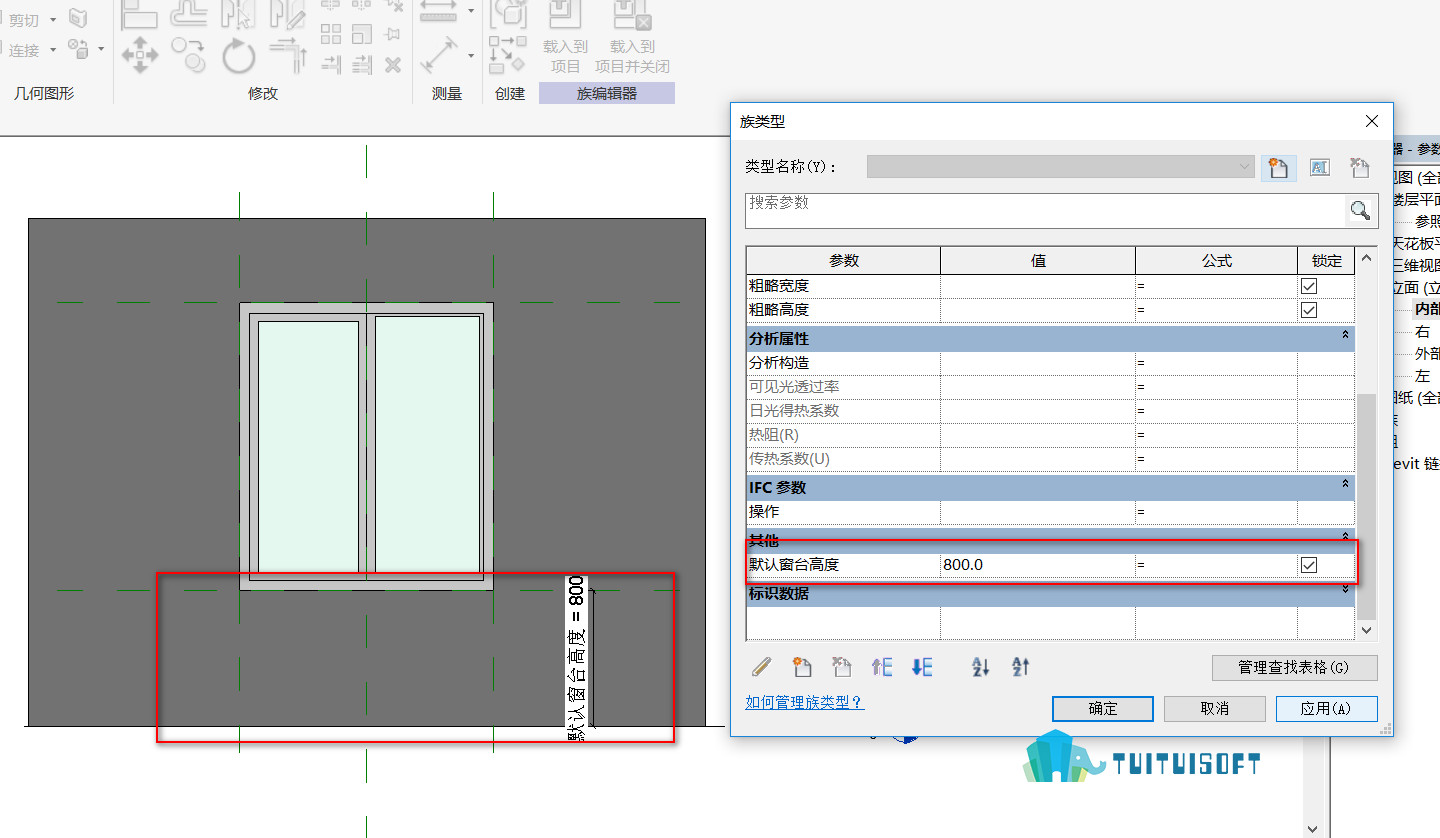Image resolution: width=1440 pixels, height=838 pixels.
Task: Toggle lock checkbox for 粗略高度 row
Action: (x=1309, y=310)
